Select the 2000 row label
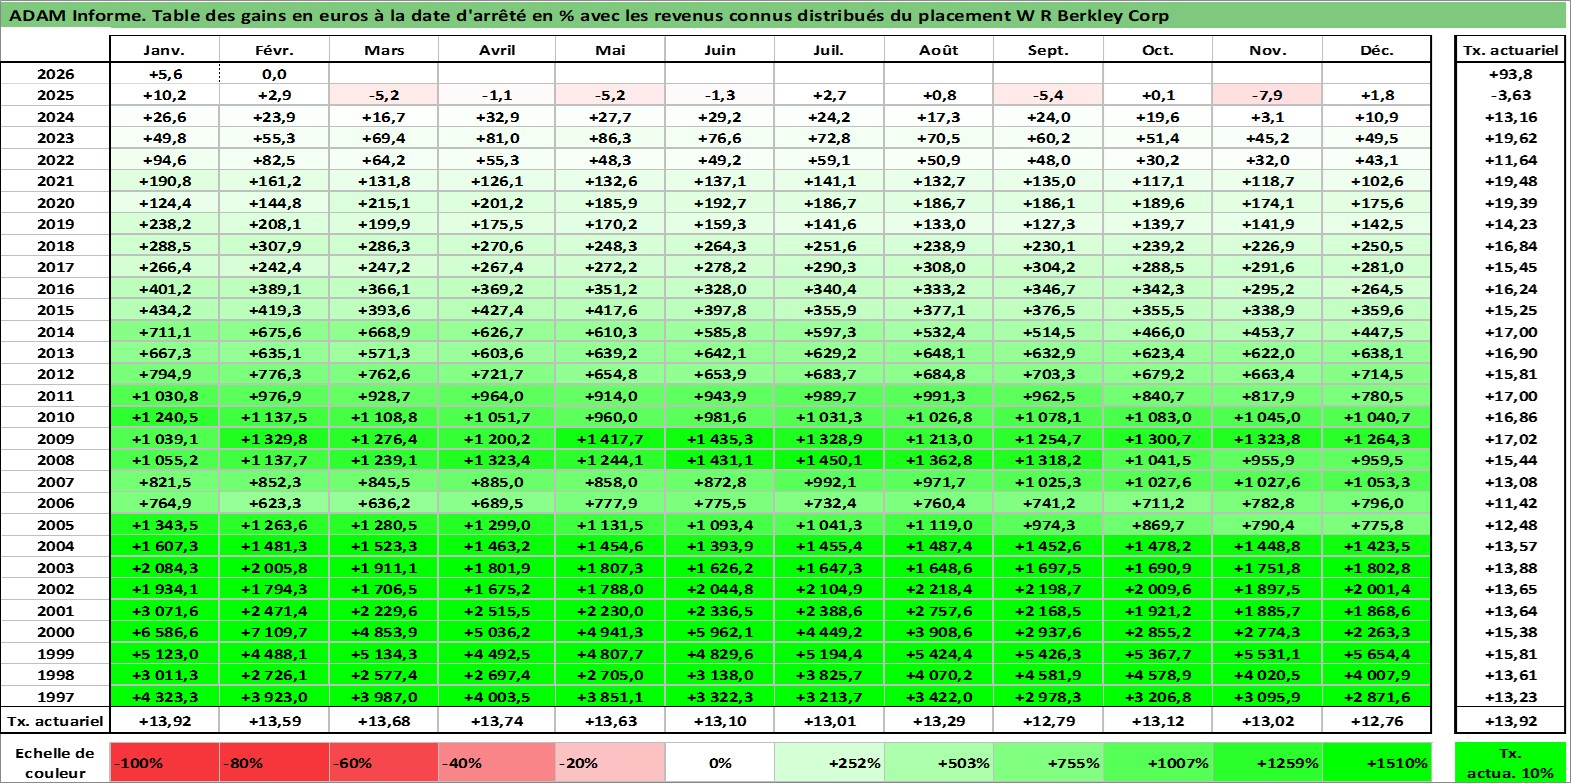1571x783 pixels. (55, 632)
